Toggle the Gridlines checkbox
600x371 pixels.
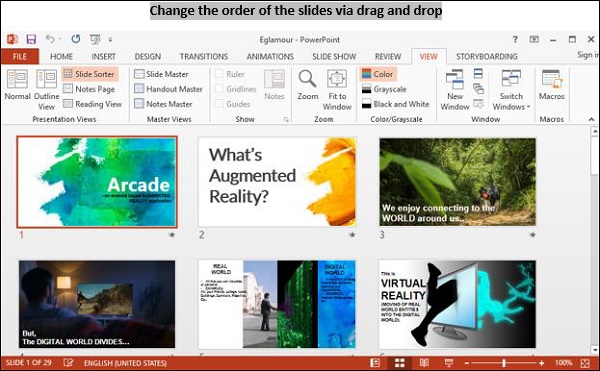(219, 89)
